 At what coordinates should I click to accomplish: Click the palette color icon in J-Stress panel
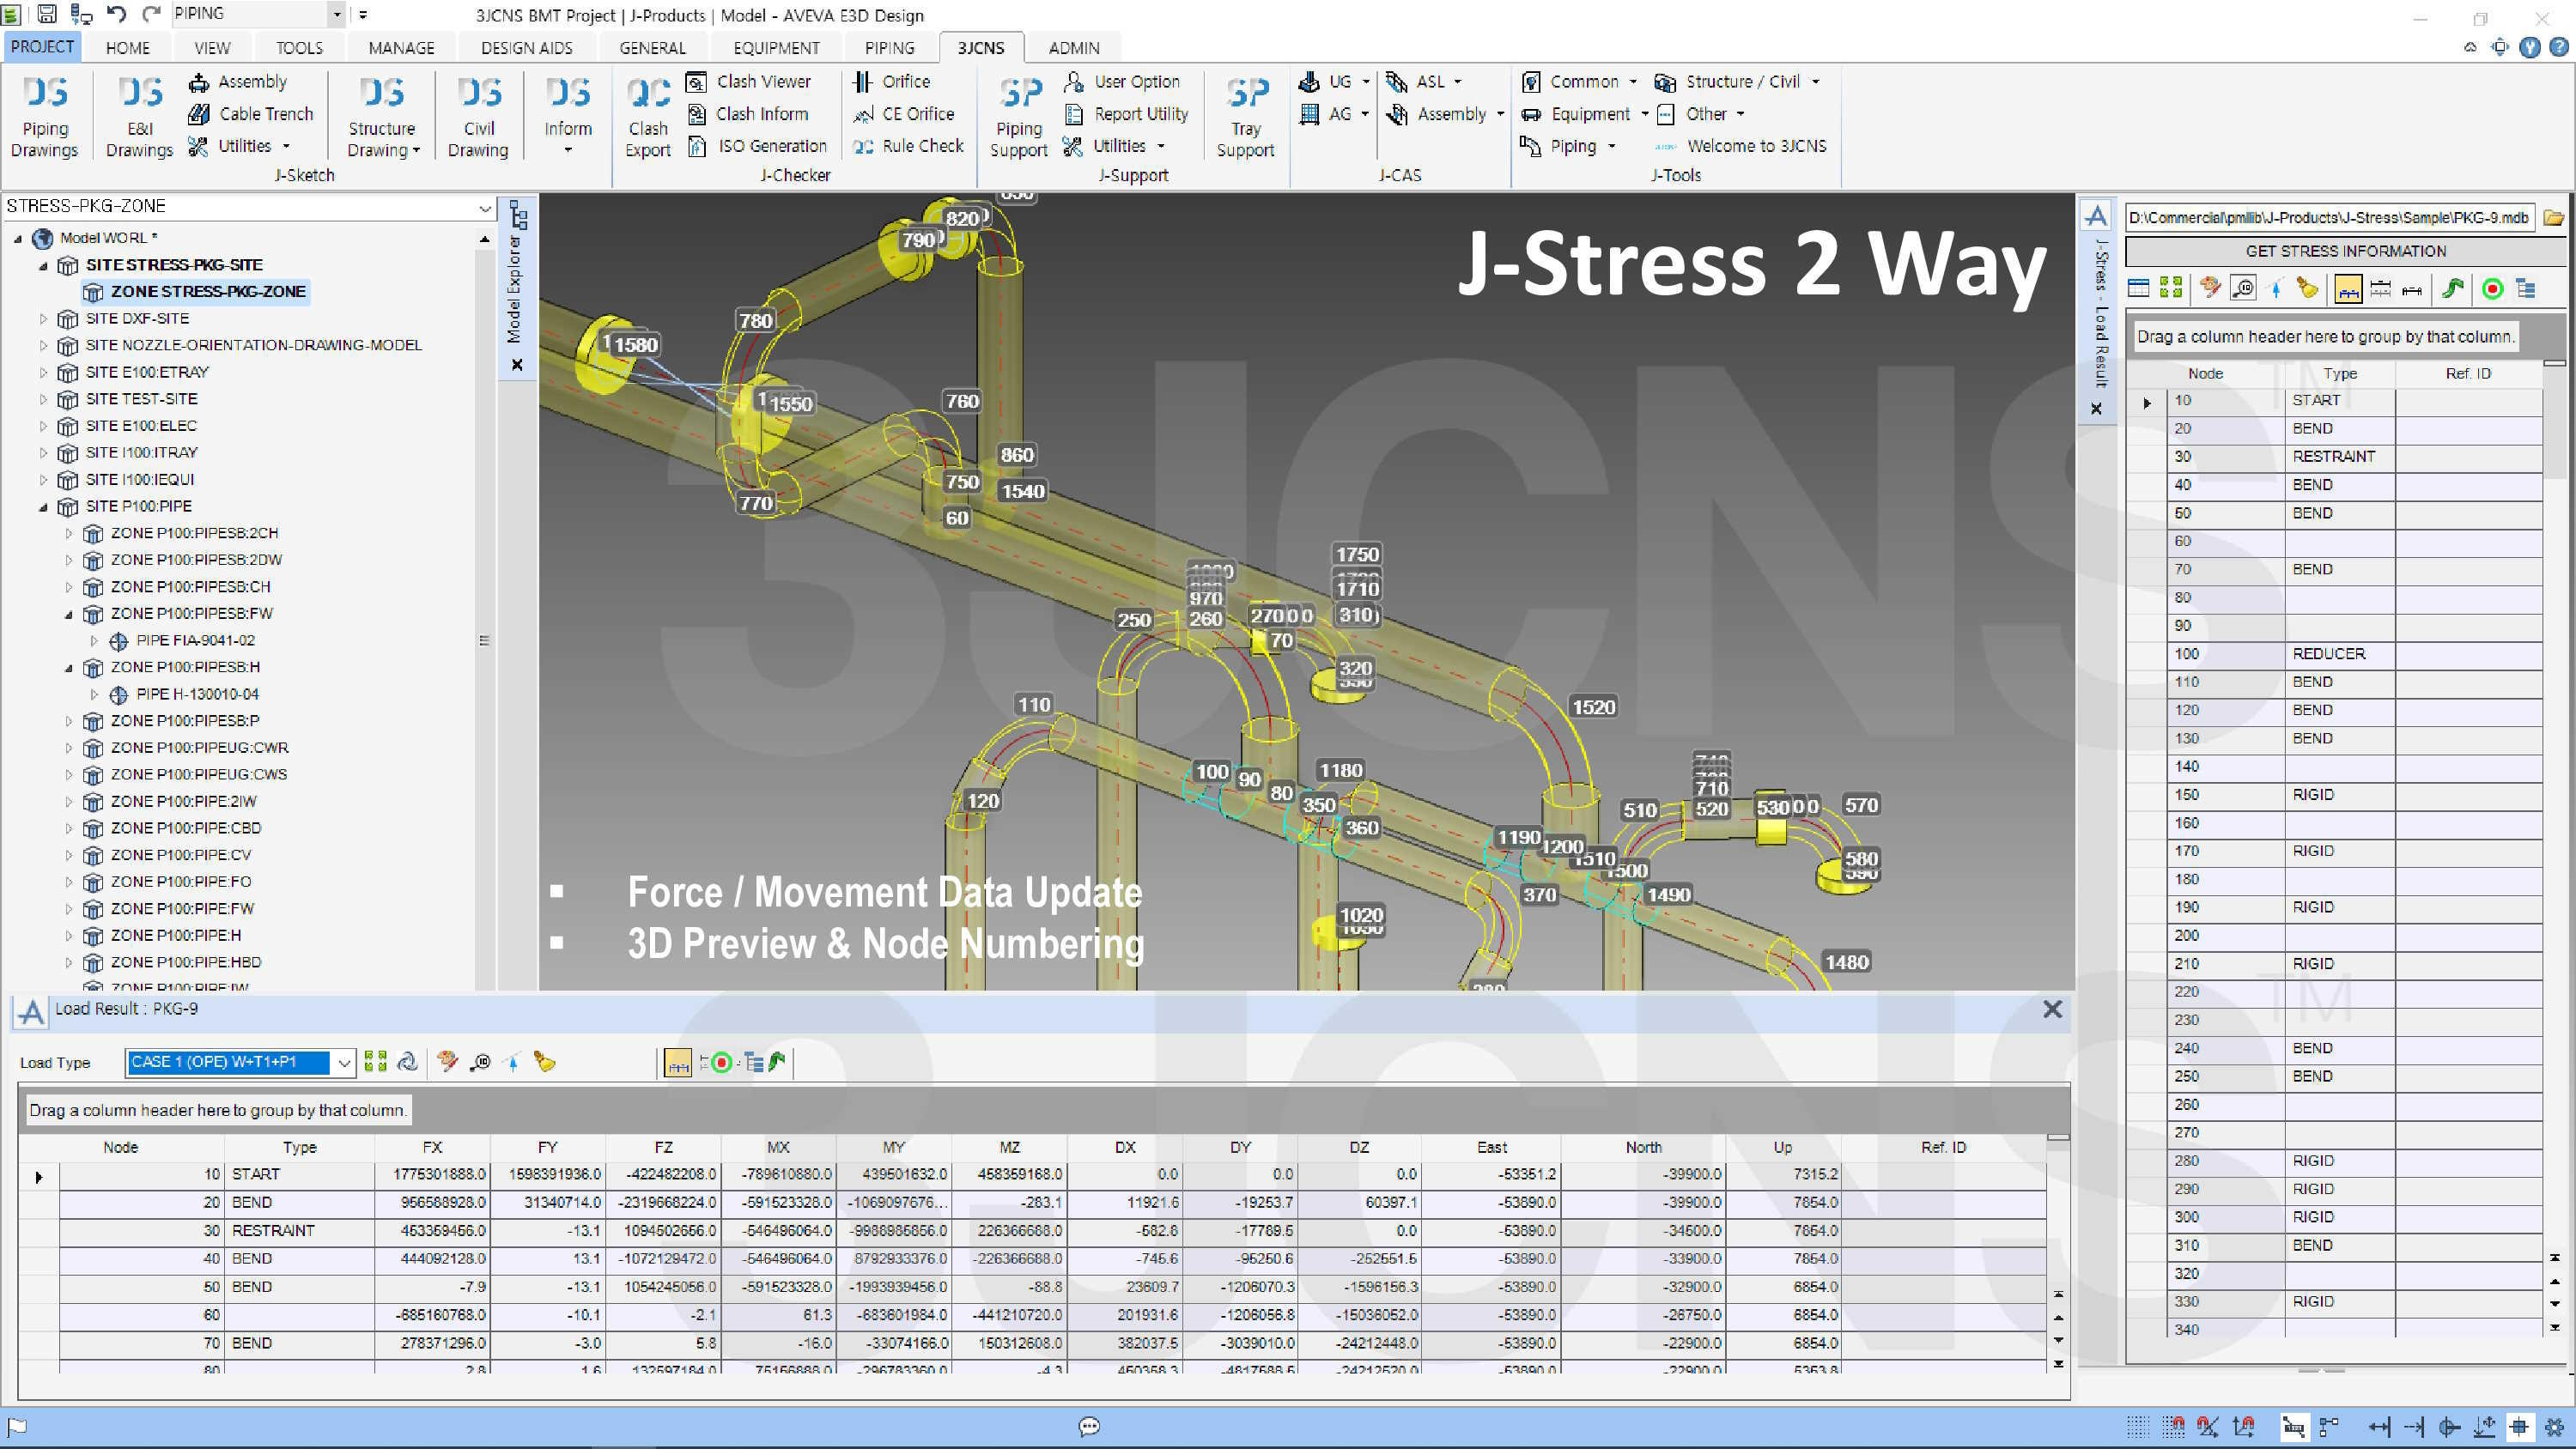[2210, 289]
